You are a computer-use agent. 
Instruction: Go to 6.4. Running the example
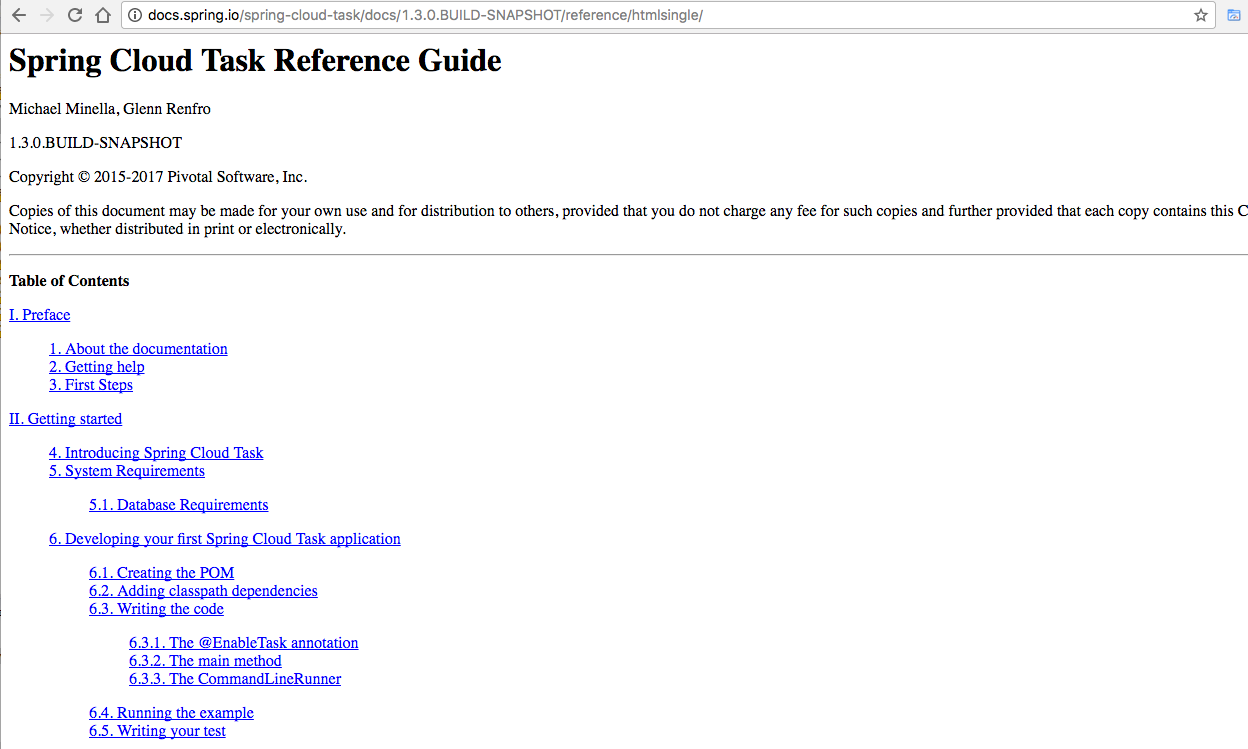click(x=171, y=713)
